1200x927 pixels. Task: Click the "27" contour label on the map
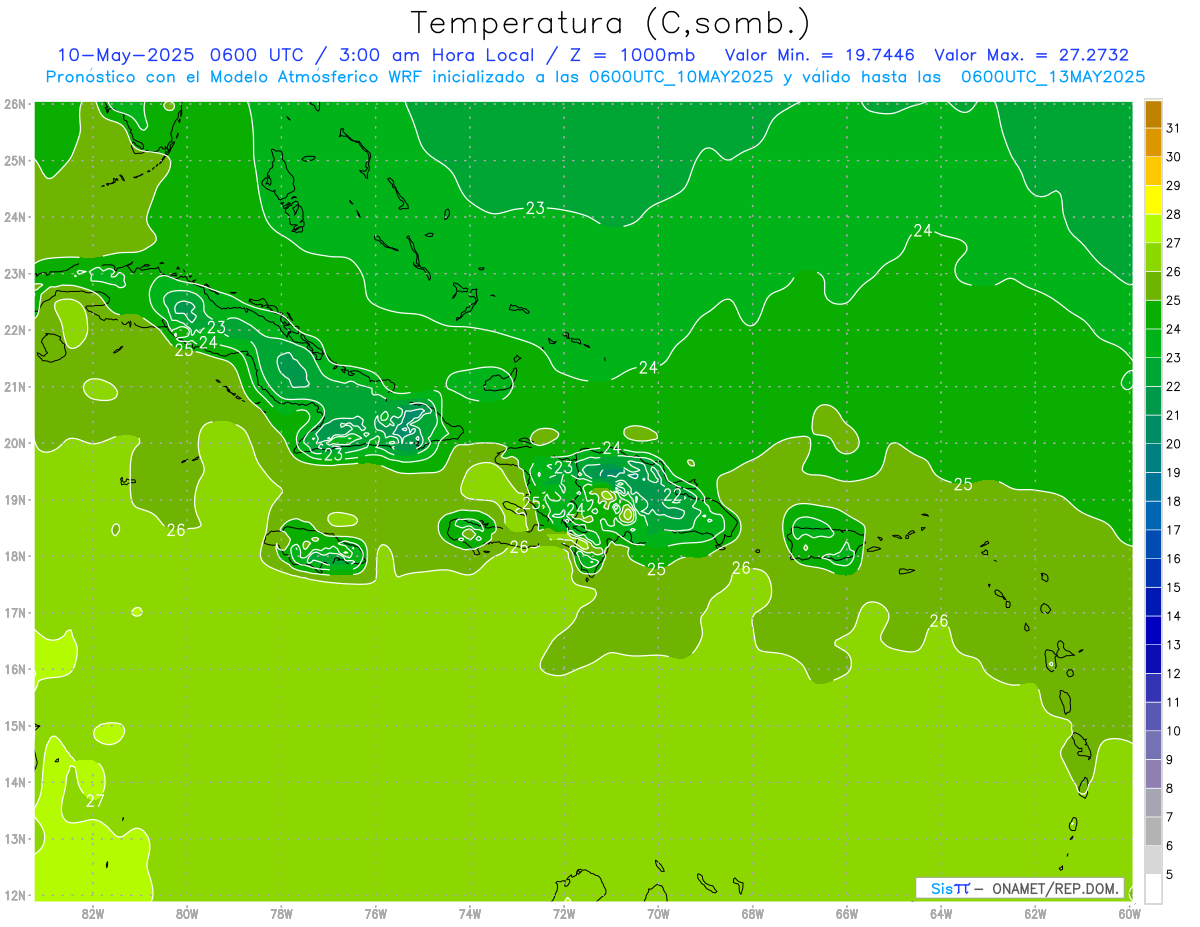(x=95, y=801)
